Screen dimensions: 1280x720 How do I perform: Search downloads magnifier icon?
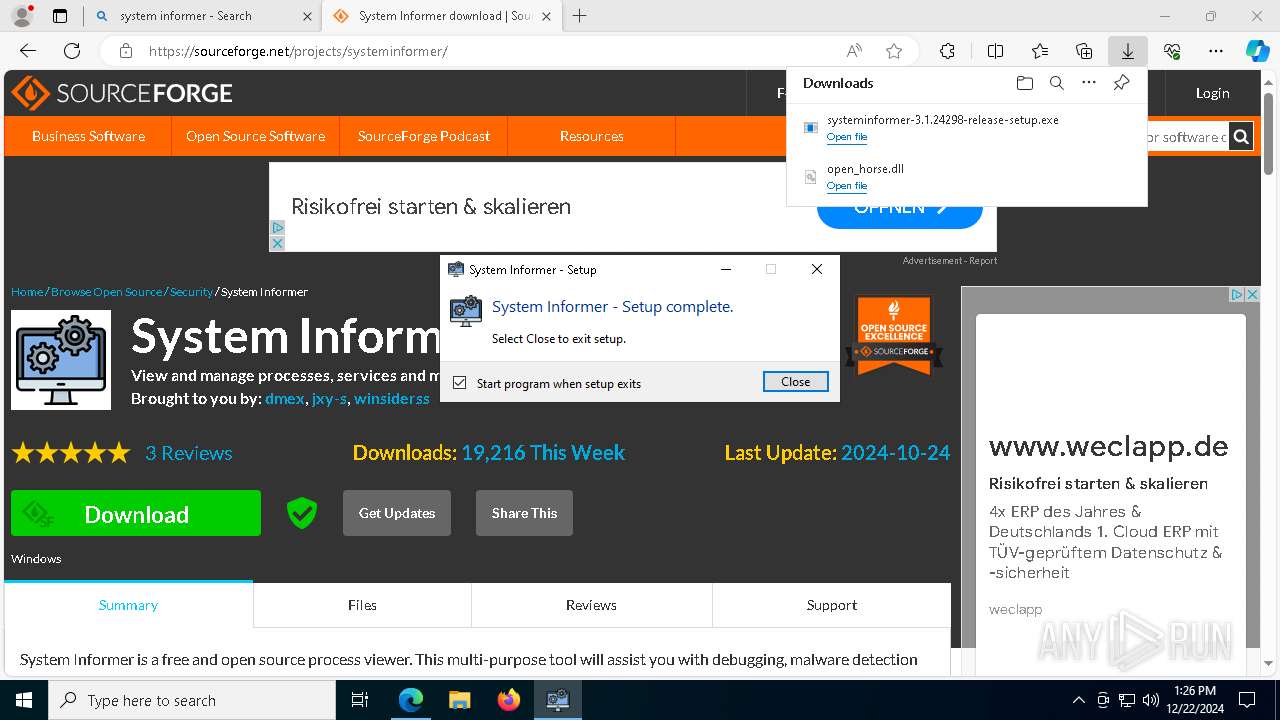(x=1057, y=83)
